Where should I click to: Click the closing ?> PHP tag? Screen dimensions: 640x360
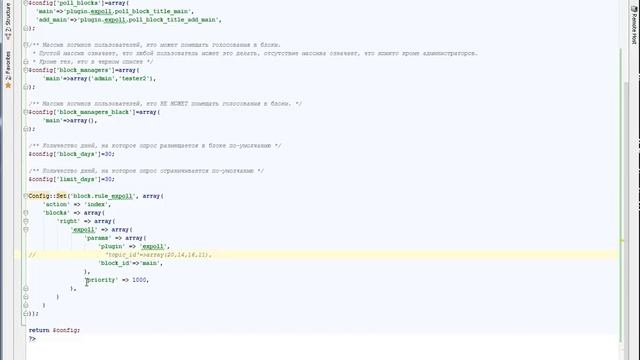click(32, 339)
